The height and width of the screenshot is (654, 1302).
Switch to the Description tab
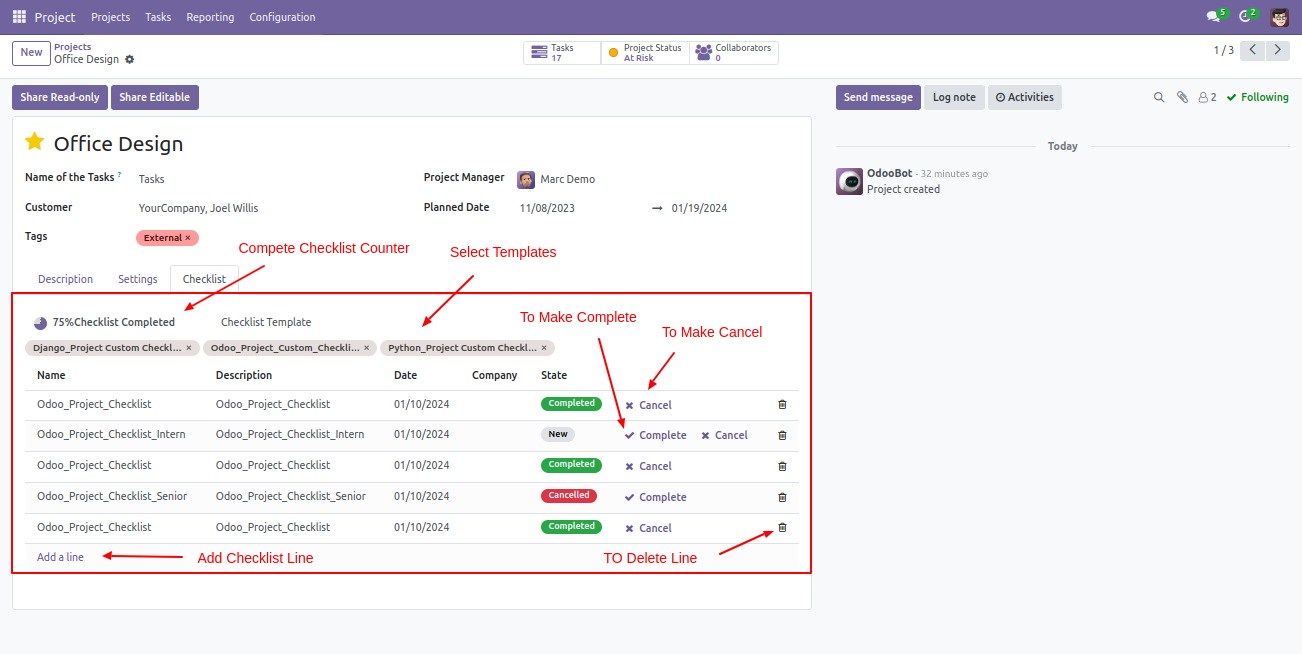pyautogui.click(x=65, y=279)
